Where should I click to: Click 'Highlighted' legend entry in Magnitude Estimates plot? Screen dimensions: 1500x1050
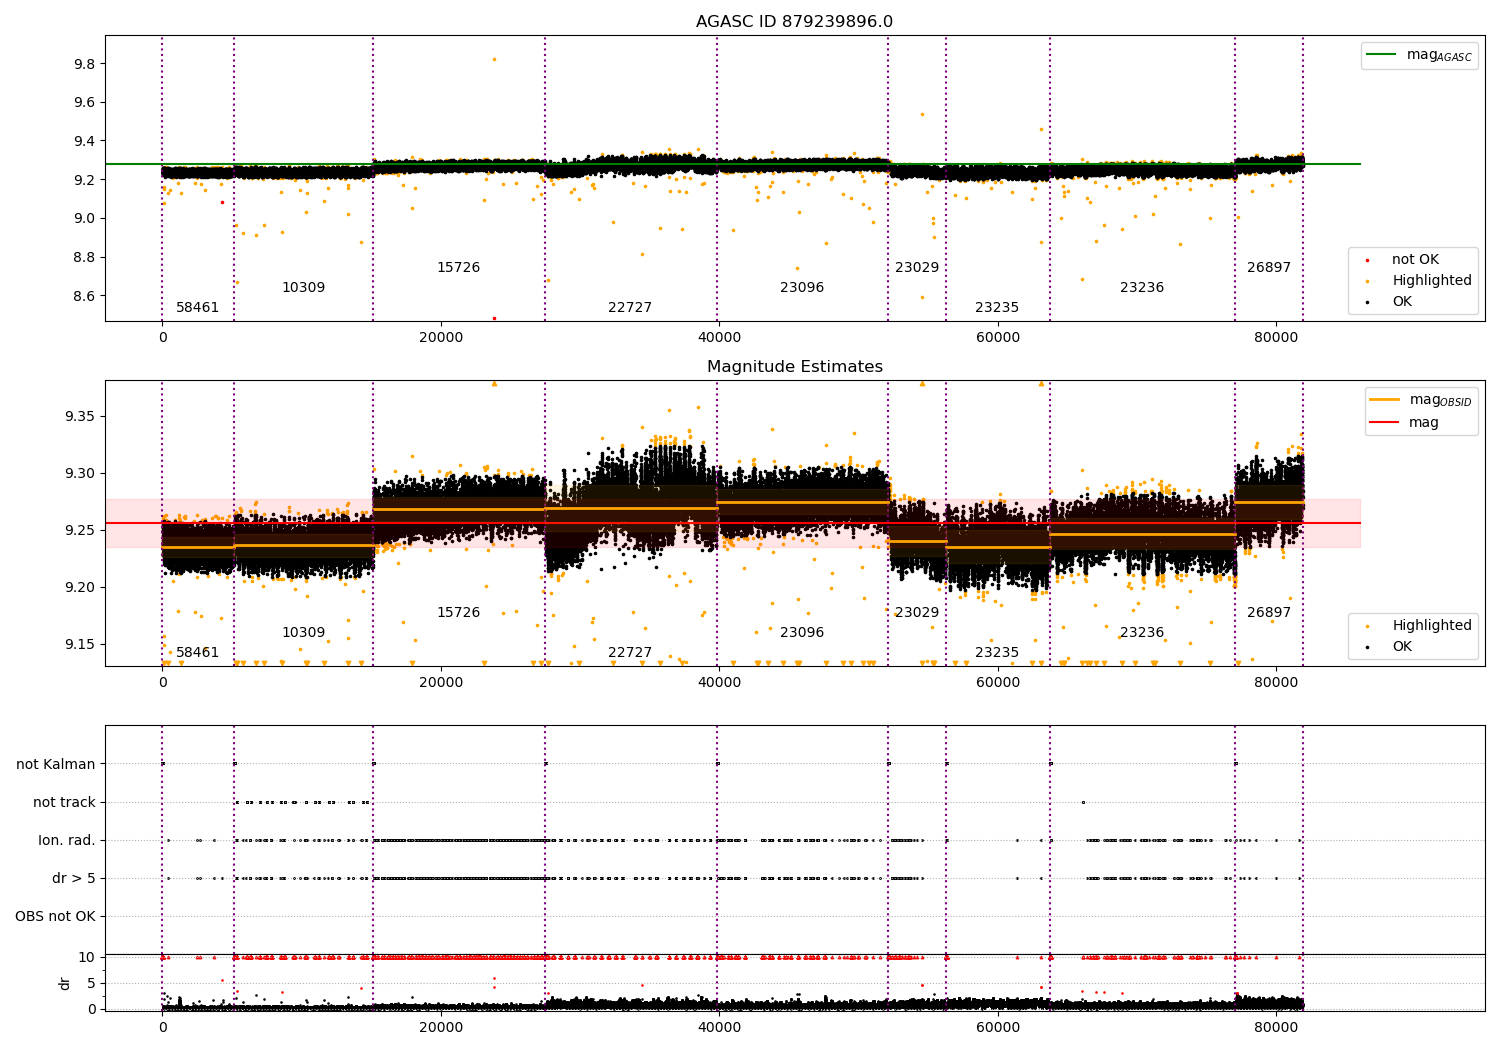coord(1419,625)
